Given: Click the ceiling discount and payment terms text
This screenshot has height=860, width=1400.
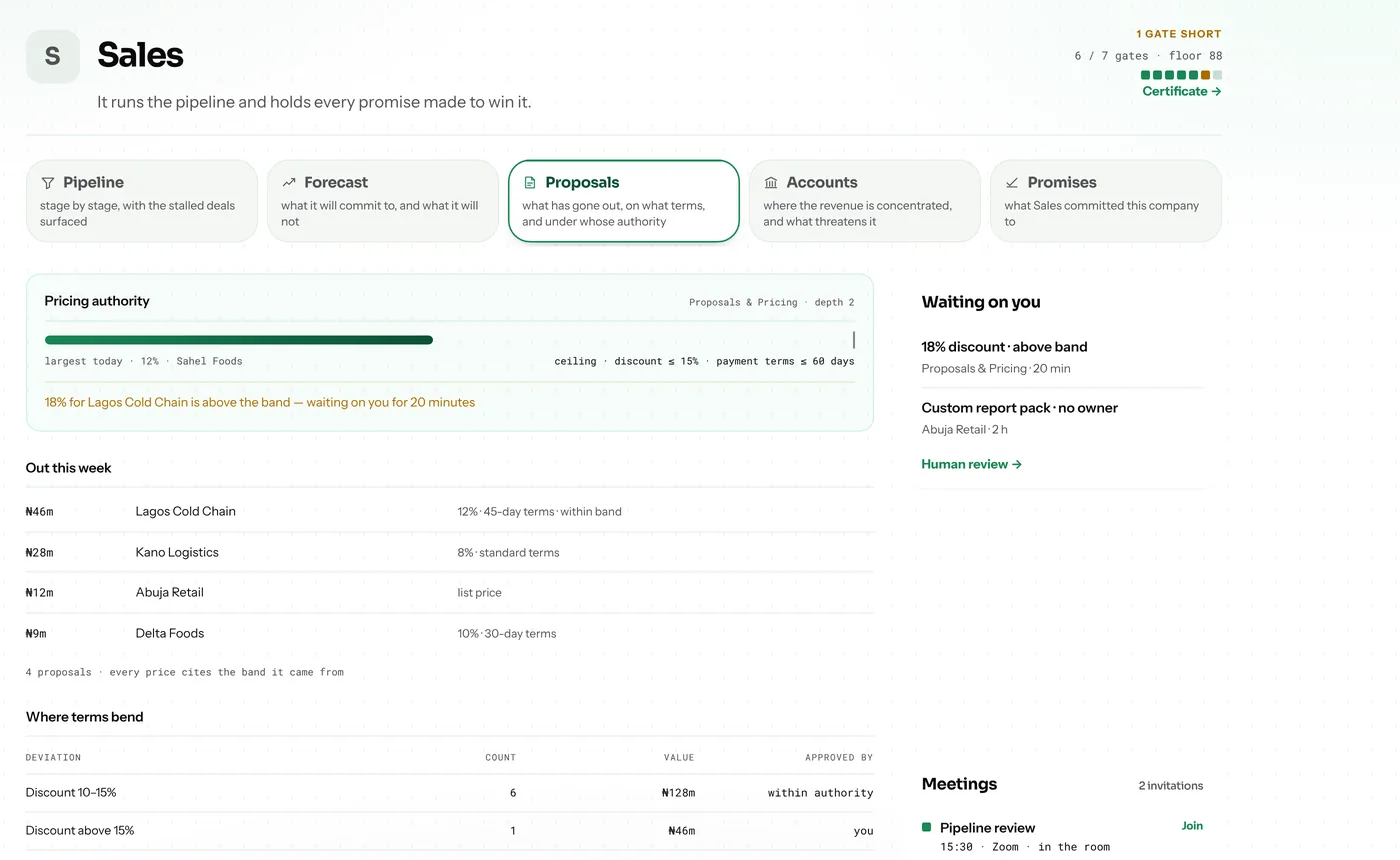Looking at the screenshot, I should point(705,361).
